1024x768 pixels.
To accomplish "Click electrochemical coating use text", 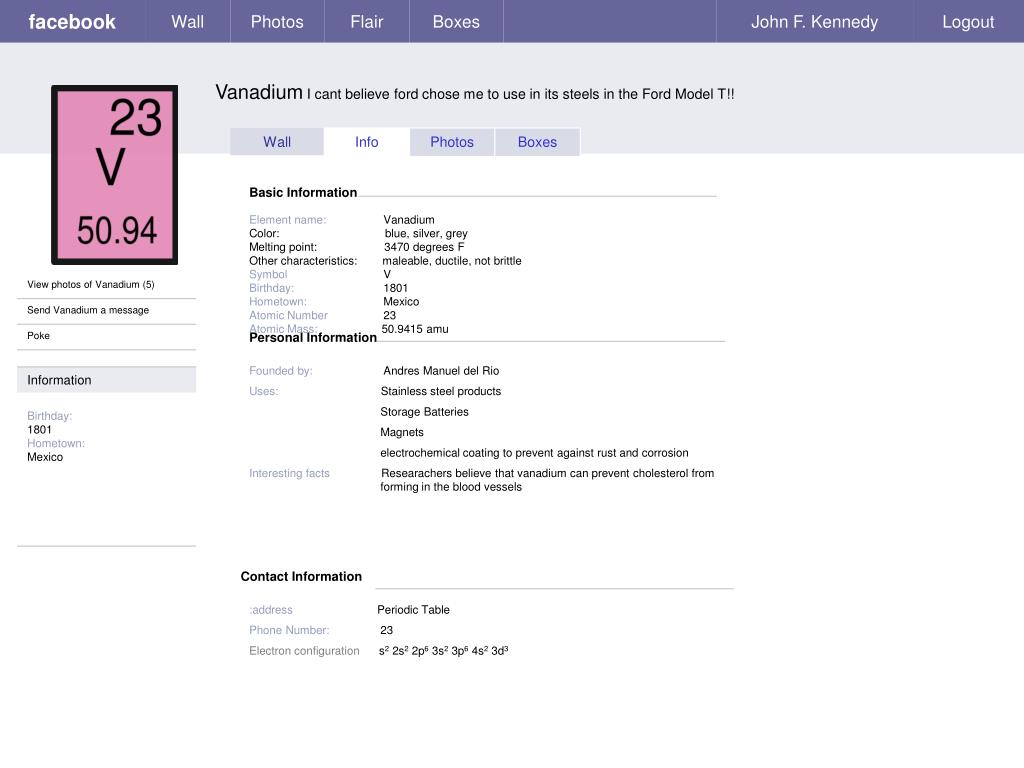I will pyautogui.click(x=534, y=453).
